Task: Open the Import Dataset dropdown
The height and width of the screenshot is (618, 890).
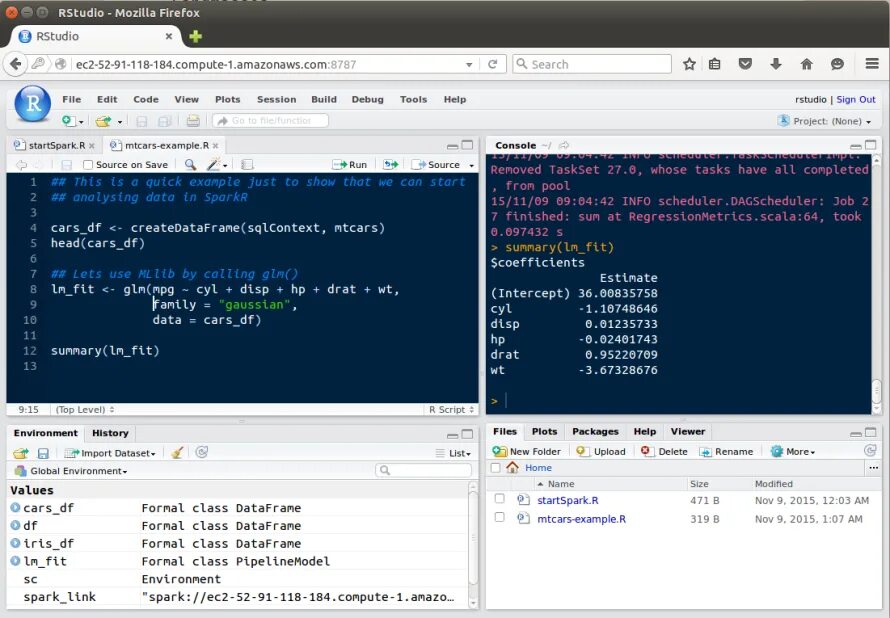Action: coord(110,453)
